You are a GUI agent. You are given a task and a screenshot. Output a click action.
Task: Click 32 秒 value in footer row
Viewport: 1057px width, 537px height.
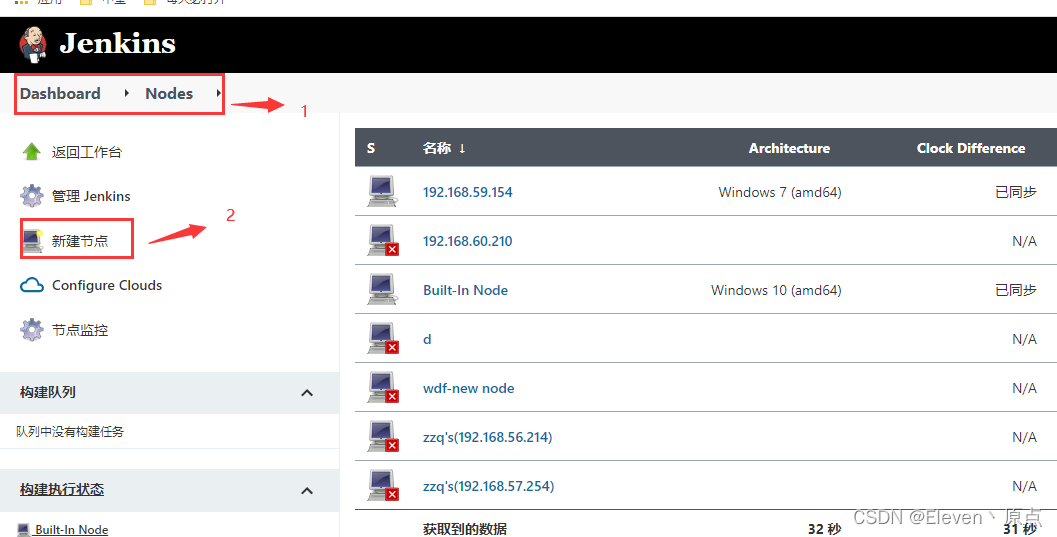[x=824, y=530]
